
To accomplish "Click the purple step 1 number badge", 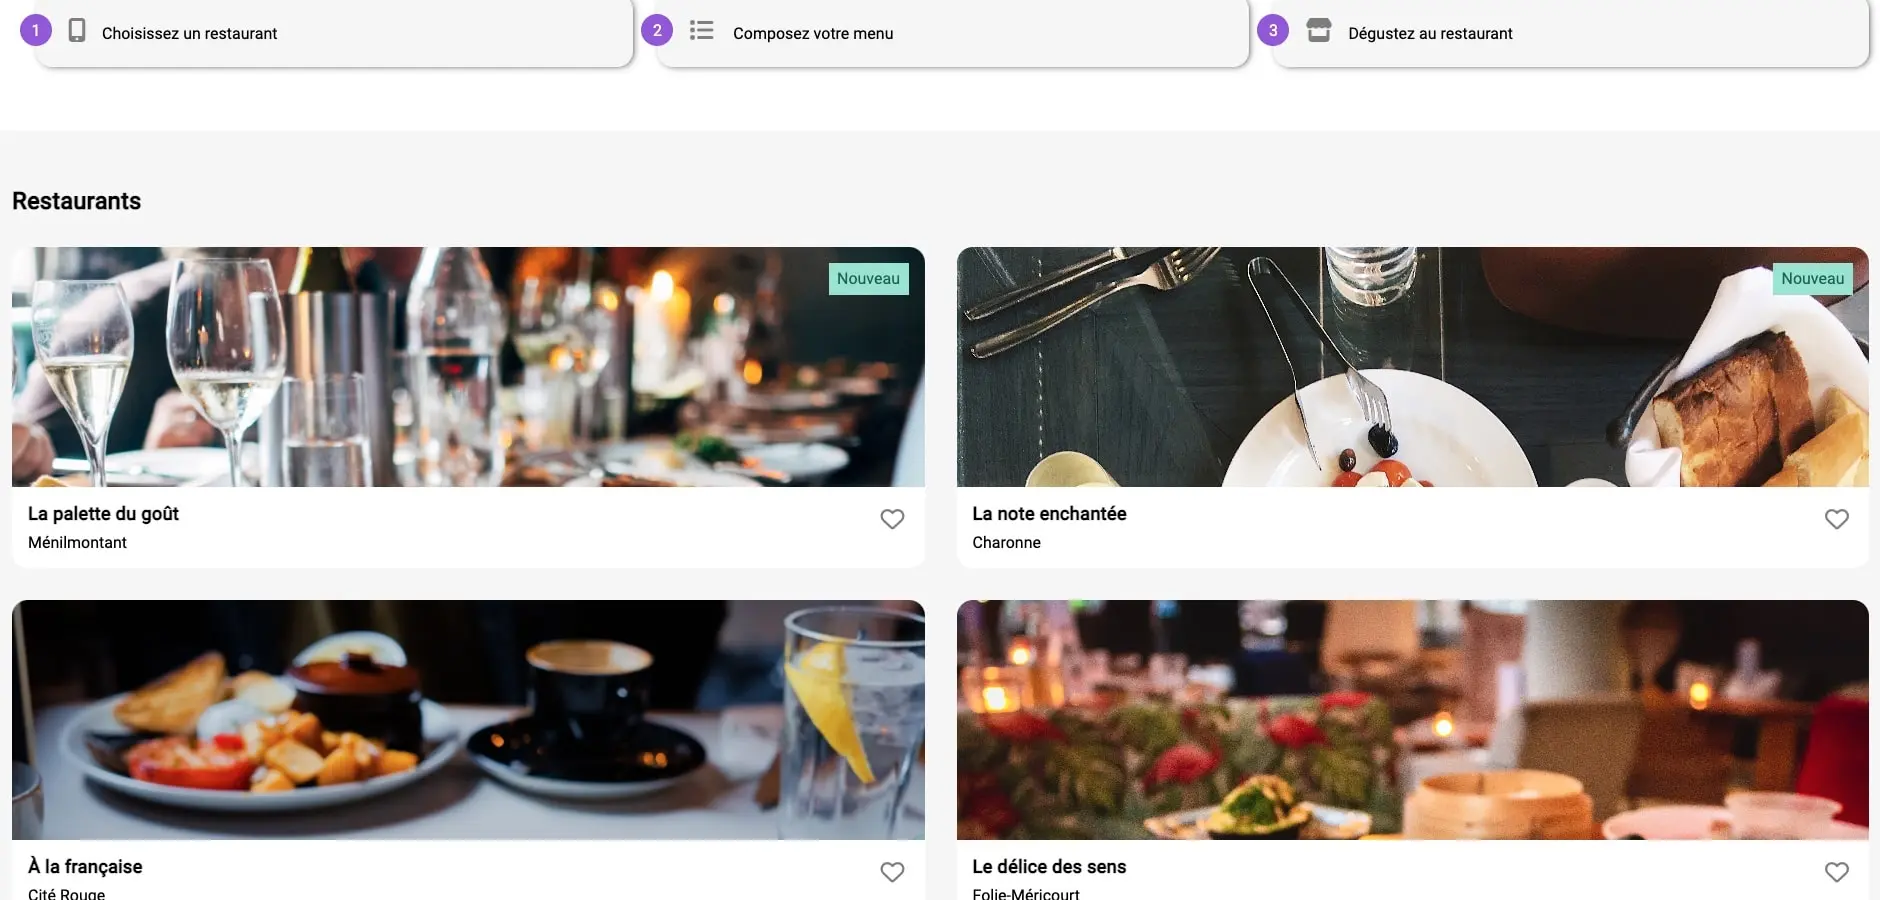I will point(36,31).
